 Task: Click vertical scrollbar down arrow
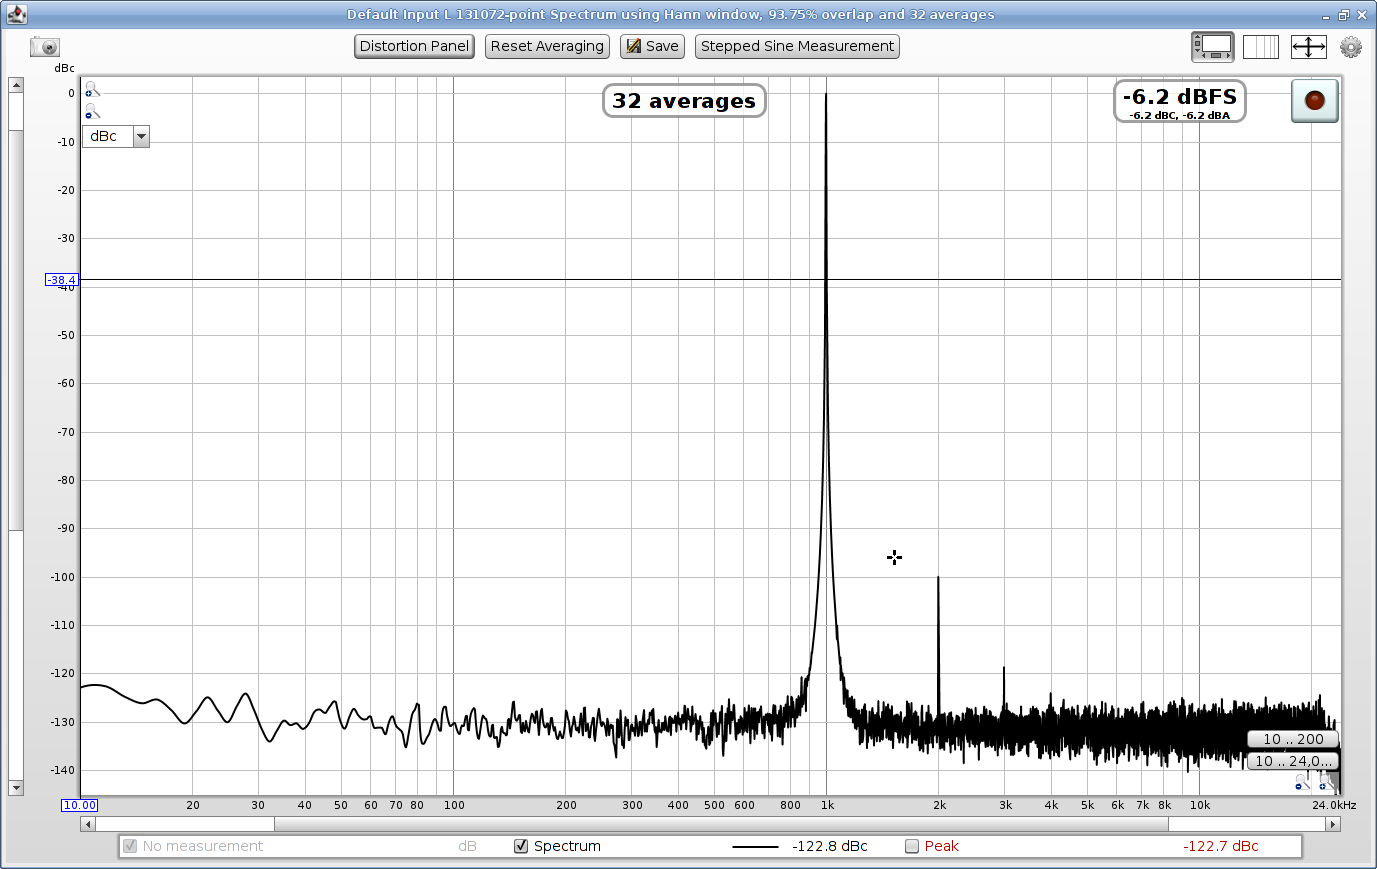tap(16, 788)
